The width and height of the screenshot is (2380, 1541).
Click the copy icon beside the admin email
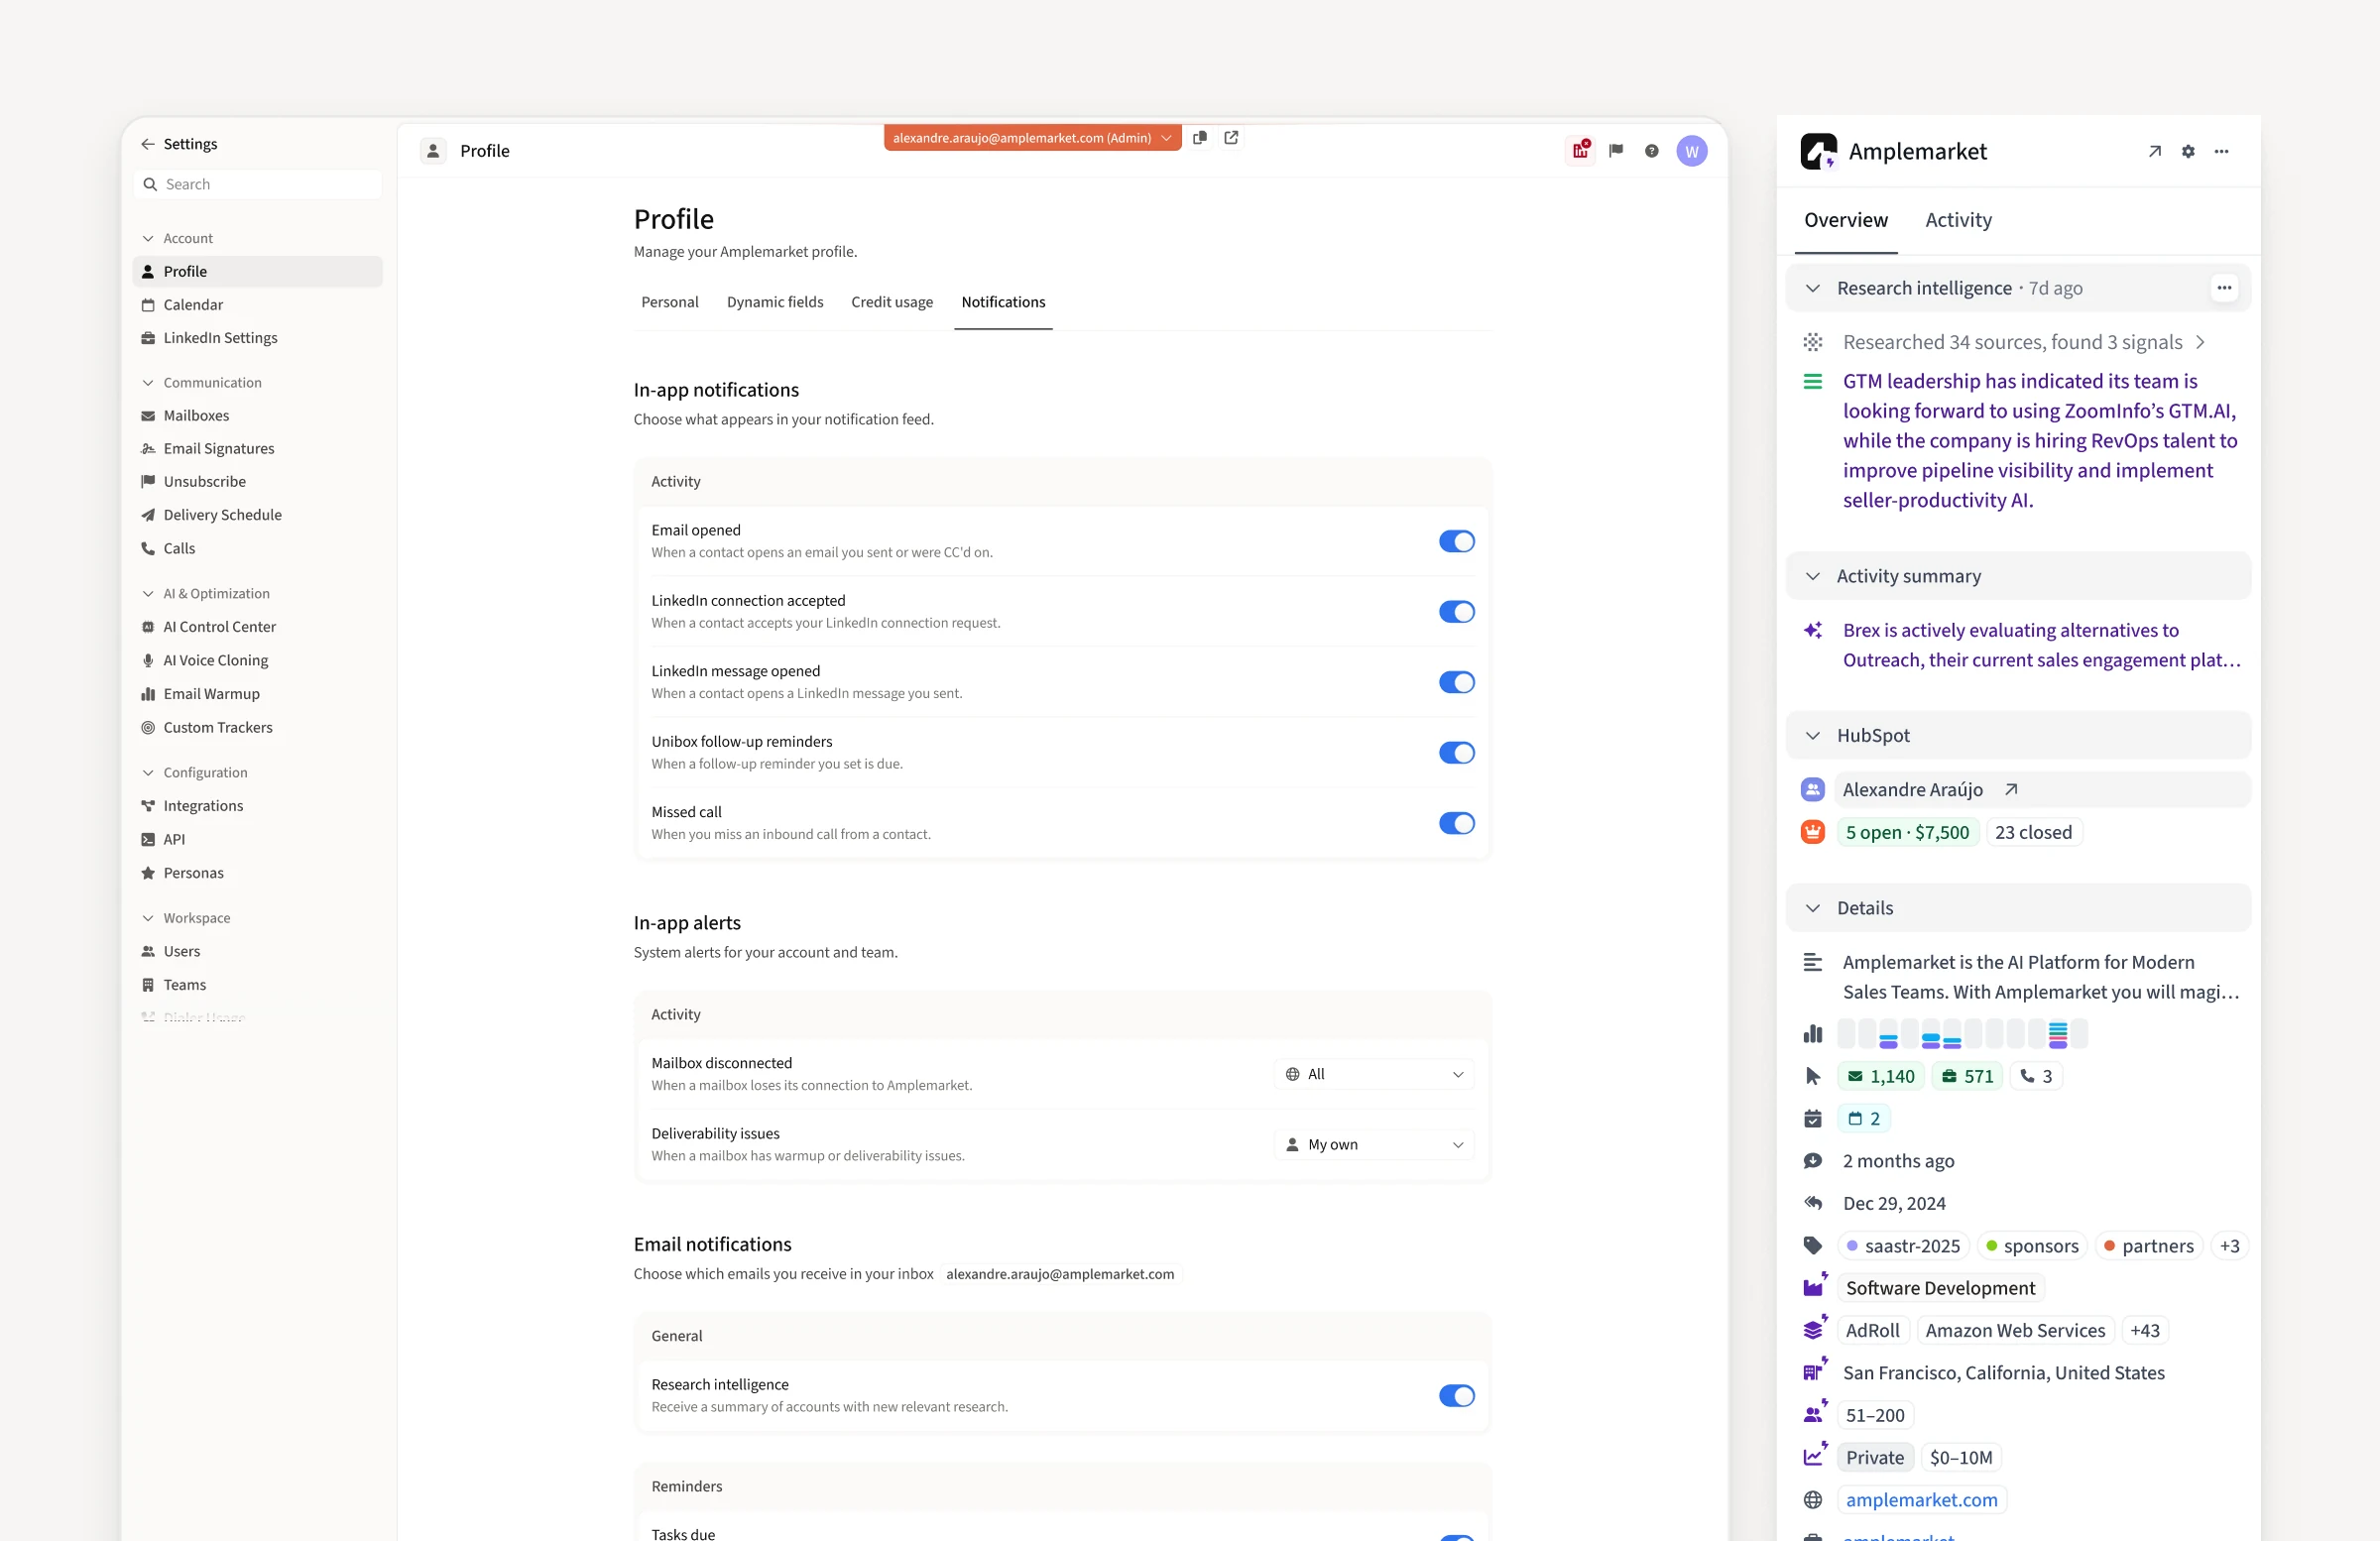[1199, 138]
